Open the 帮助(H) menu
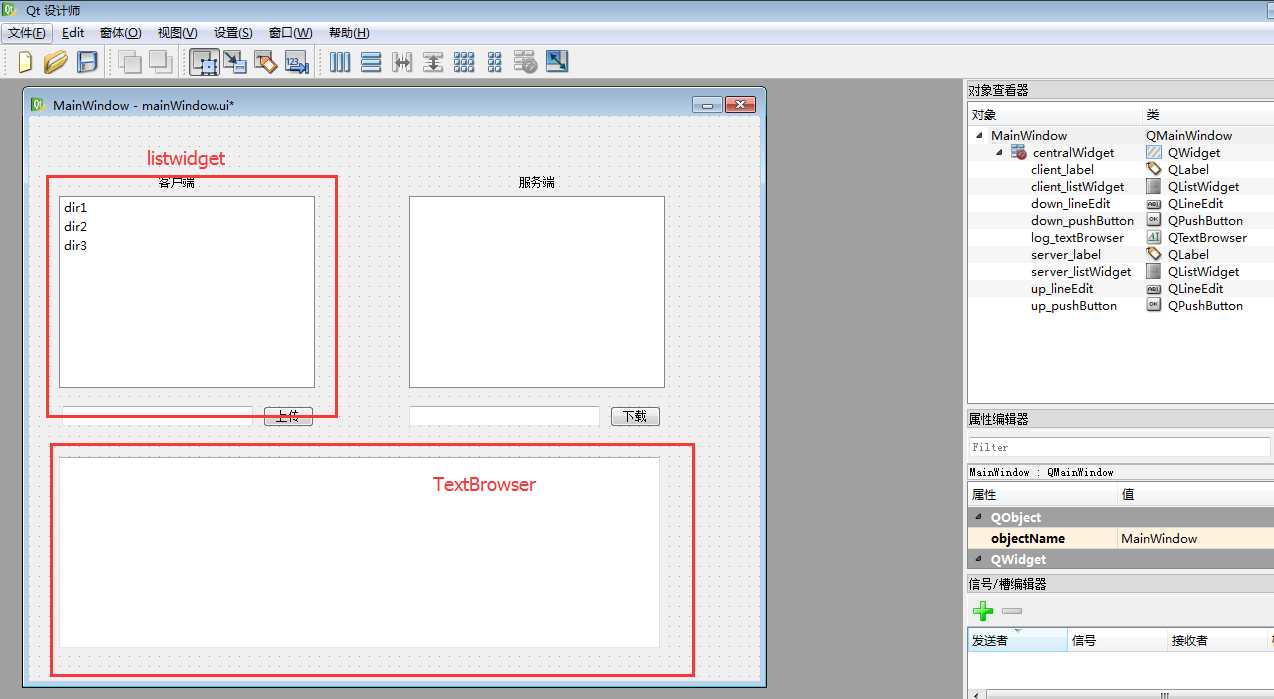Screen dimensions: 1274x699 (349, 33)
